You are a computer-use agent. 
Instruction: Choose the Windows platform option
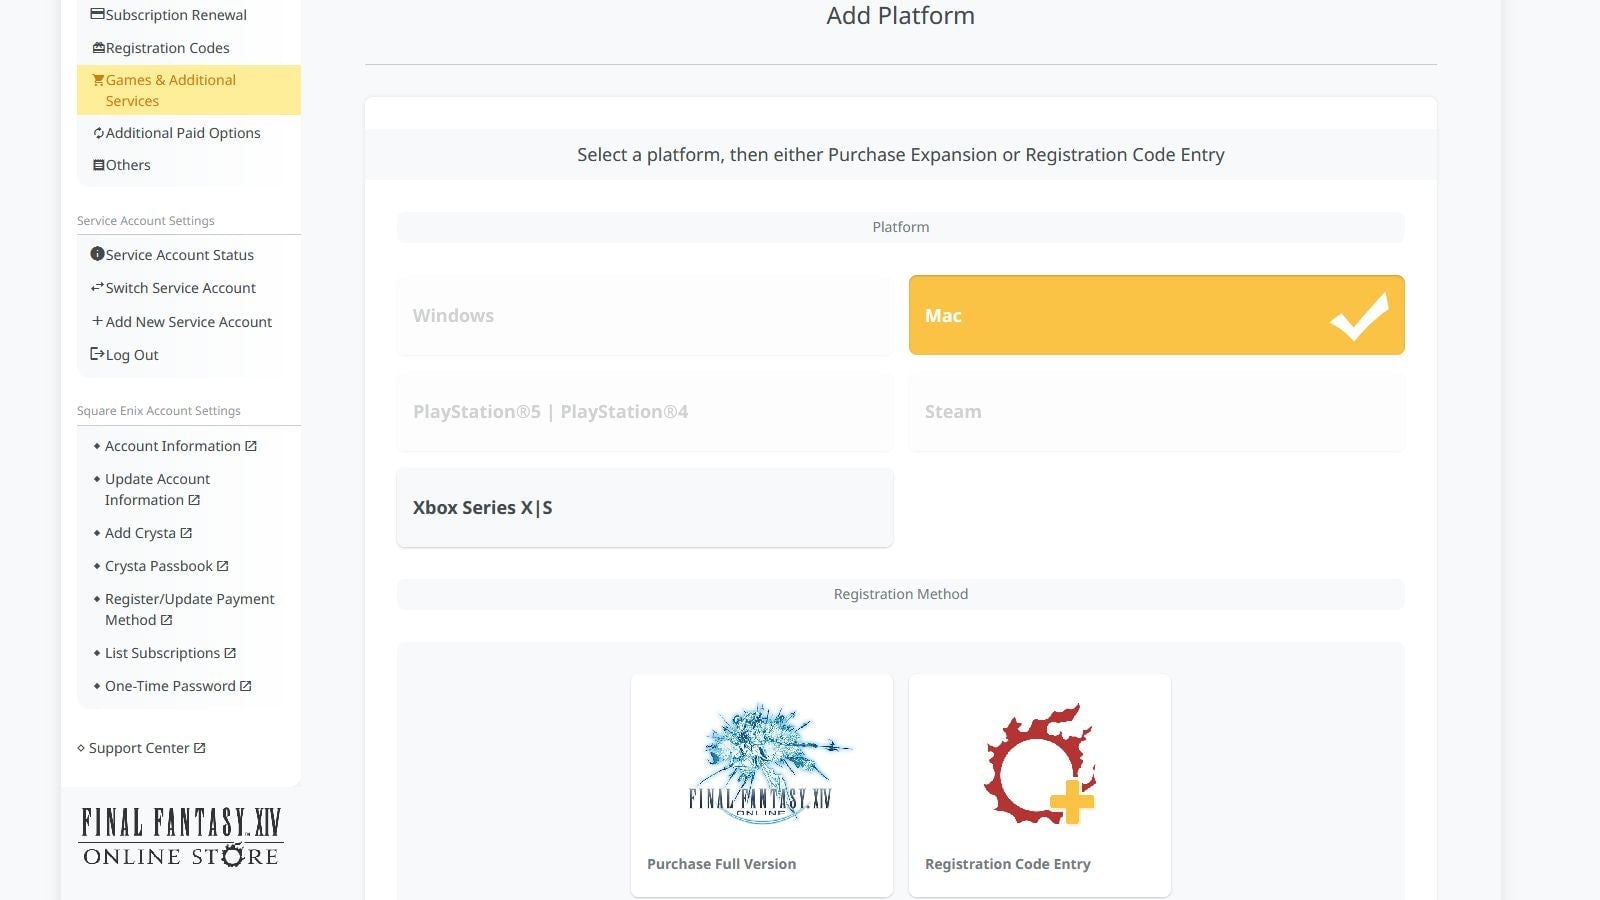(644, 315)
